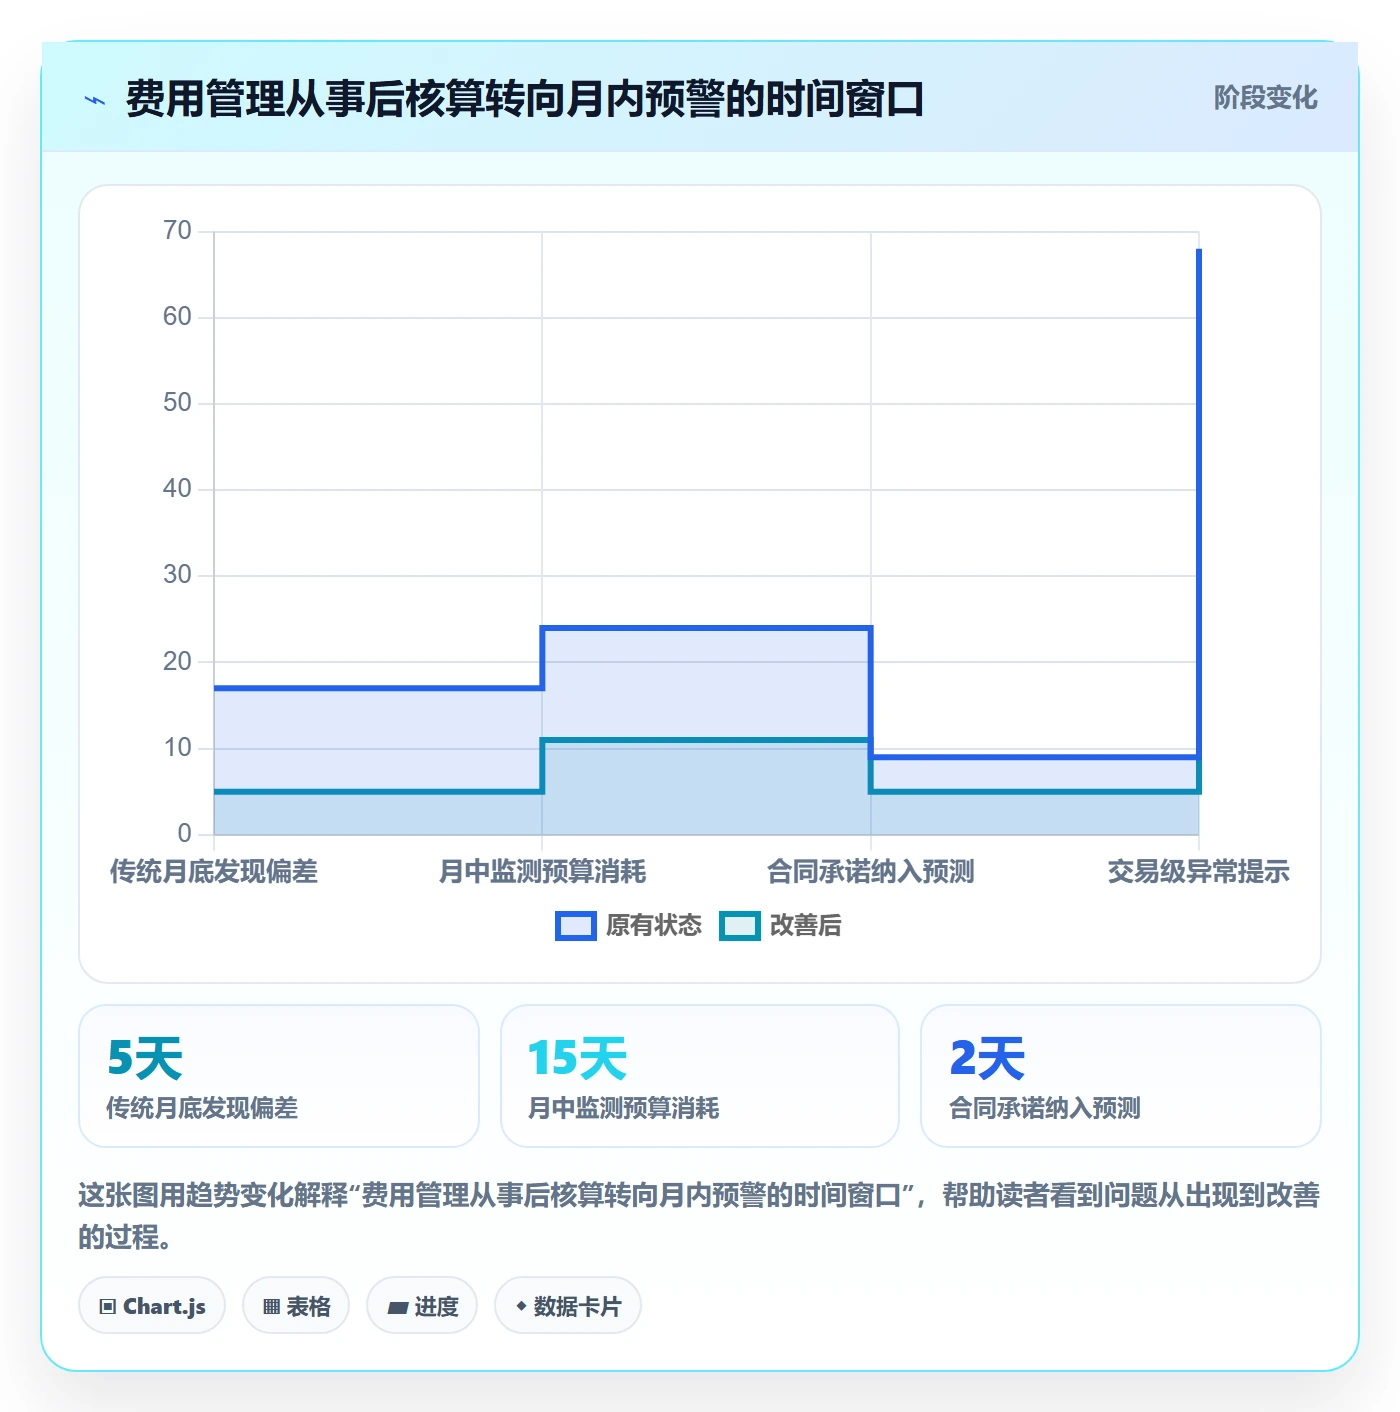Screen dimensions: 1400x1412
Task: Click the 交易级异常提示 x-axis label
Action: [x=1199, y=872]
